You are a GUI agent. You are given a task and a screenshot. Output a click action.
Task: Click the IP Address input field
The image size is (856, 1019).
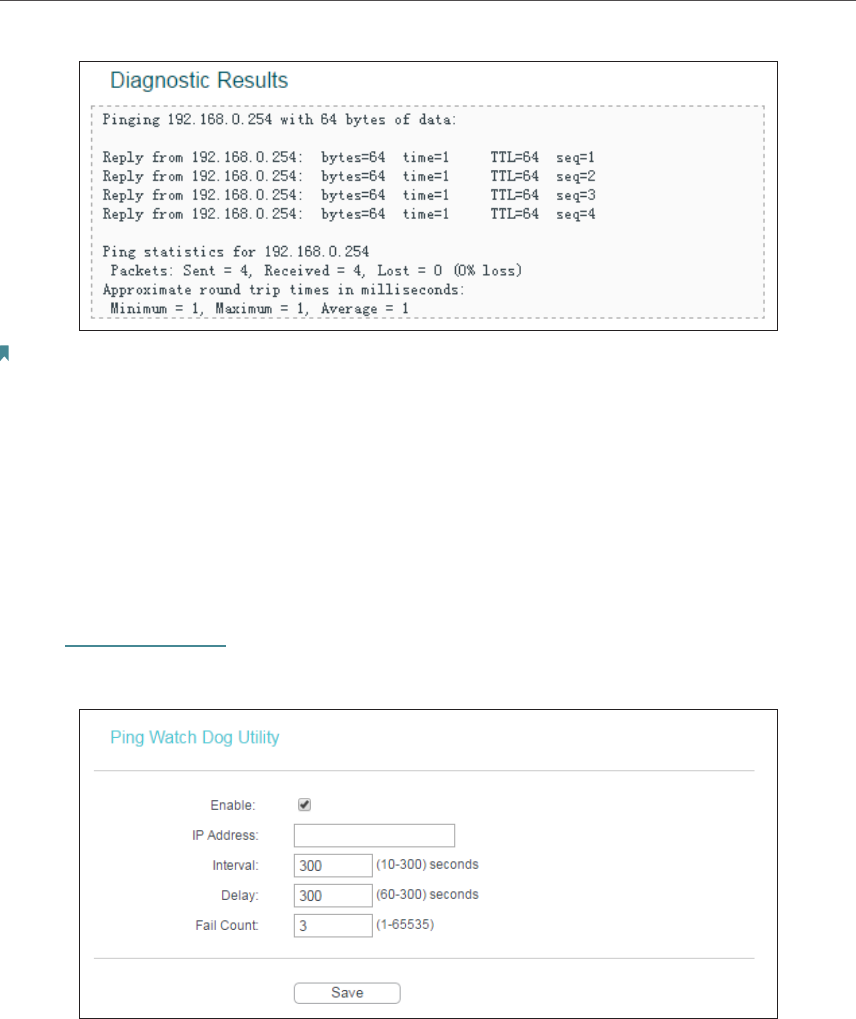click(x=374, y=835)
